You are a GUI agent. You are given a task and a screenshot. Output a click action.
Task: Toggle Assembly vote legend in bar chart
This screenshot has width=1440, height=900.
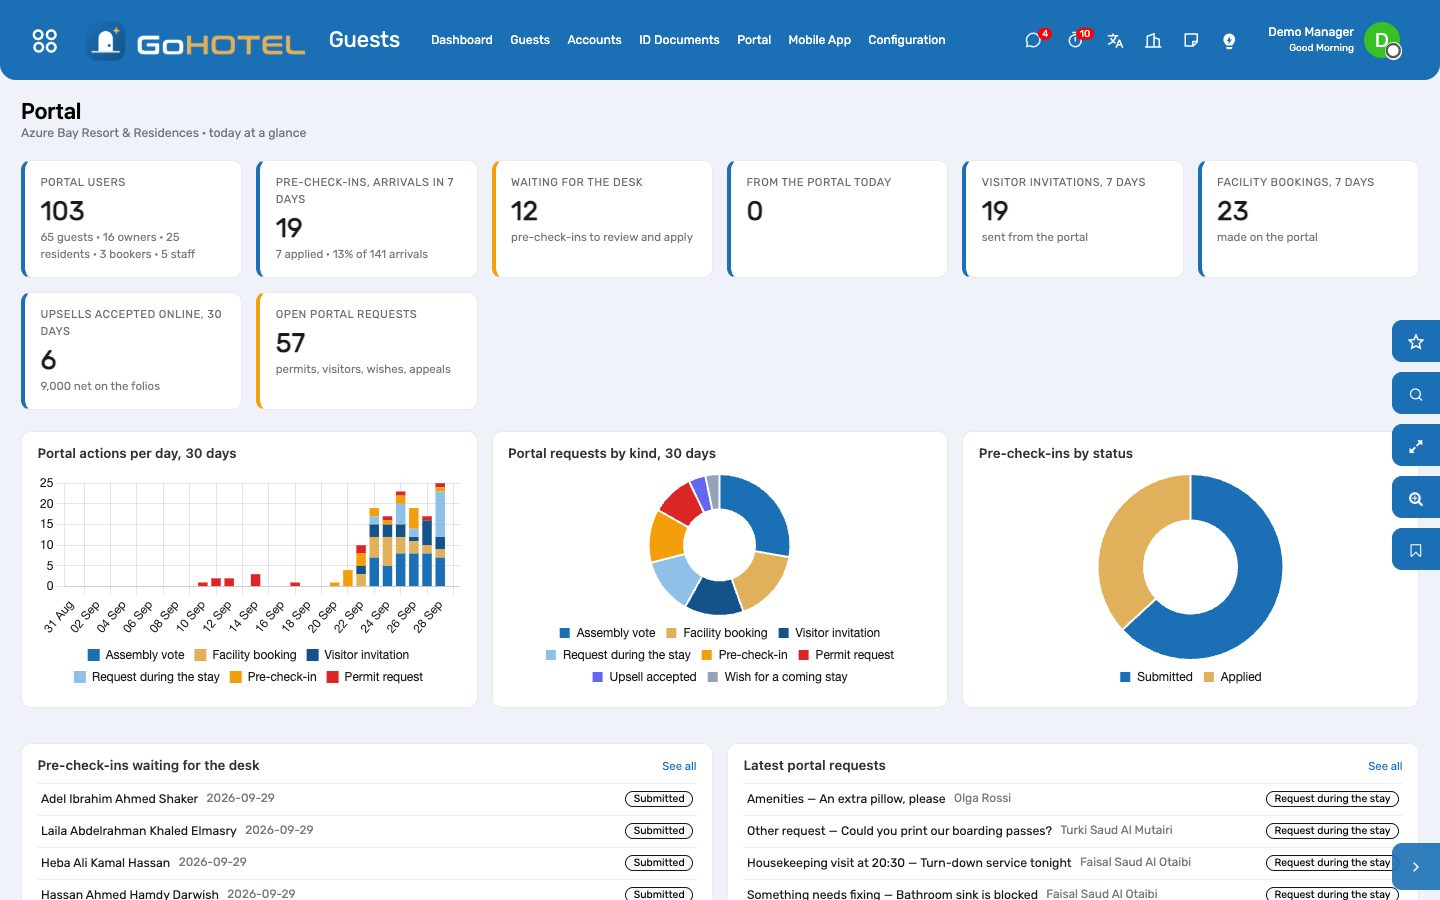pyautogui.click(x=136, y=655)
